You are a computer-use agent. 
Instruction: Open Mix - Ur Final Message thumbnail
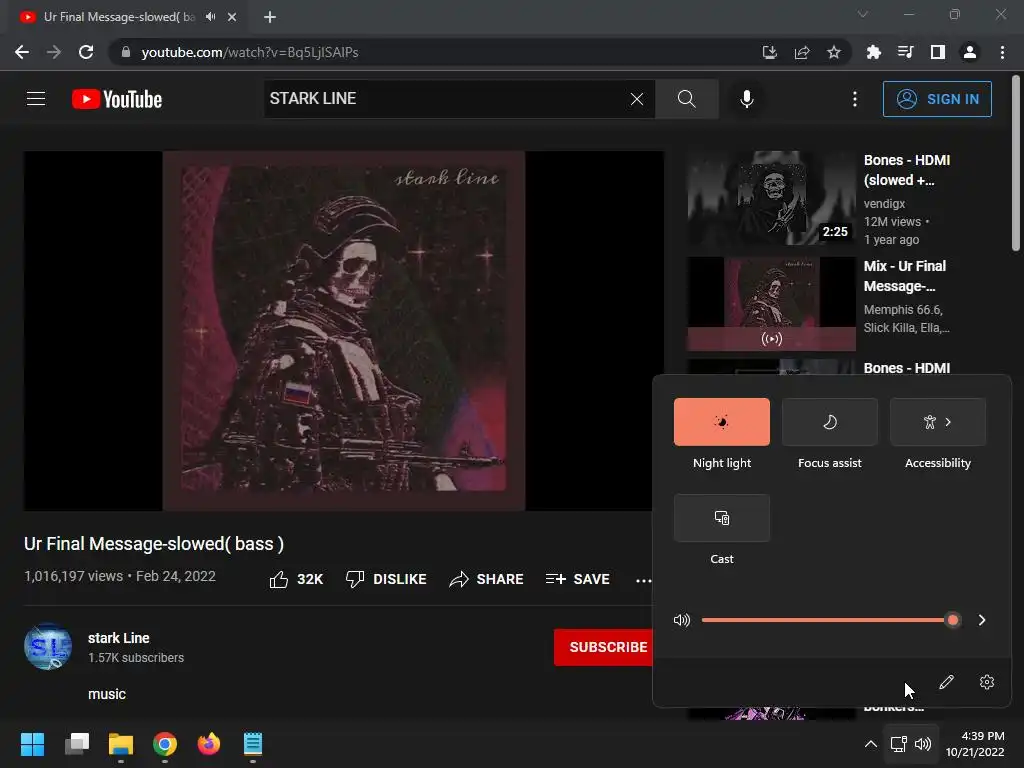[x=771, y=304]
